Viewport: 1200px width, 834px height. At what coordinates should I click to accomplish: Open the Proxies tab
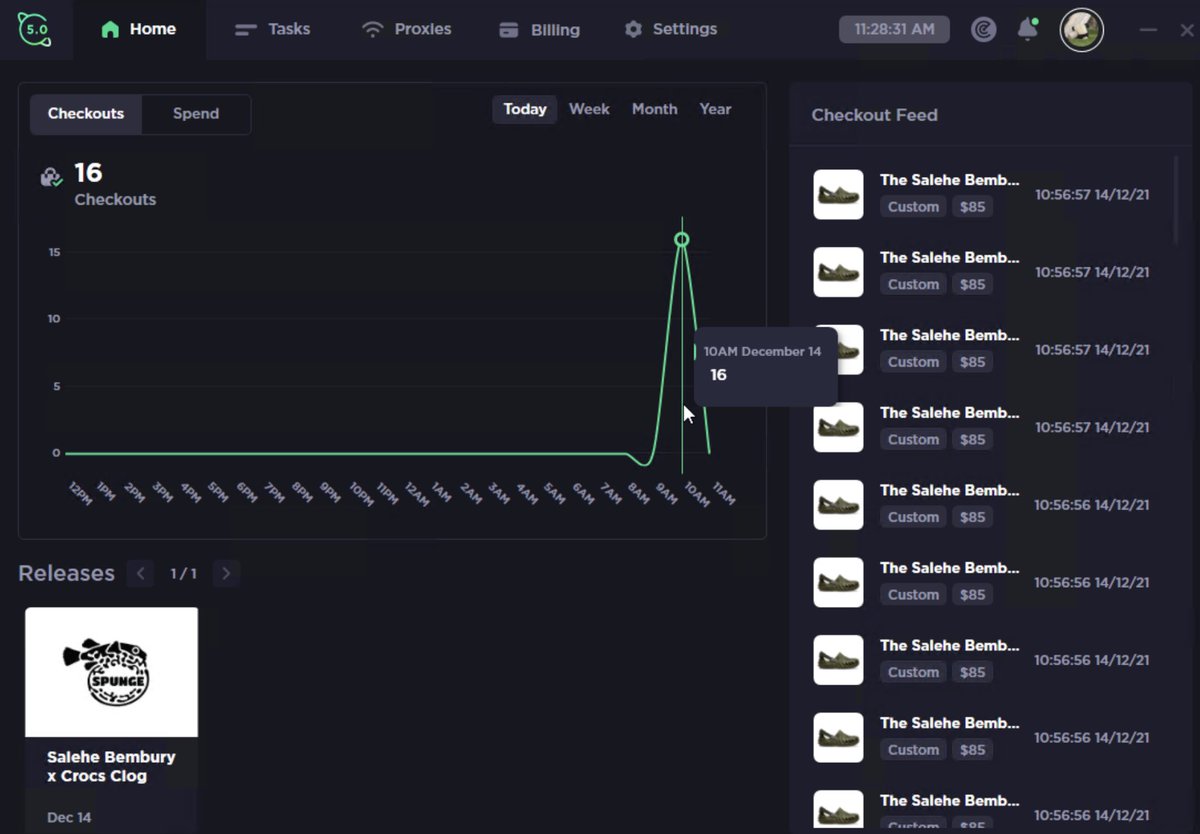click(406, 29)
